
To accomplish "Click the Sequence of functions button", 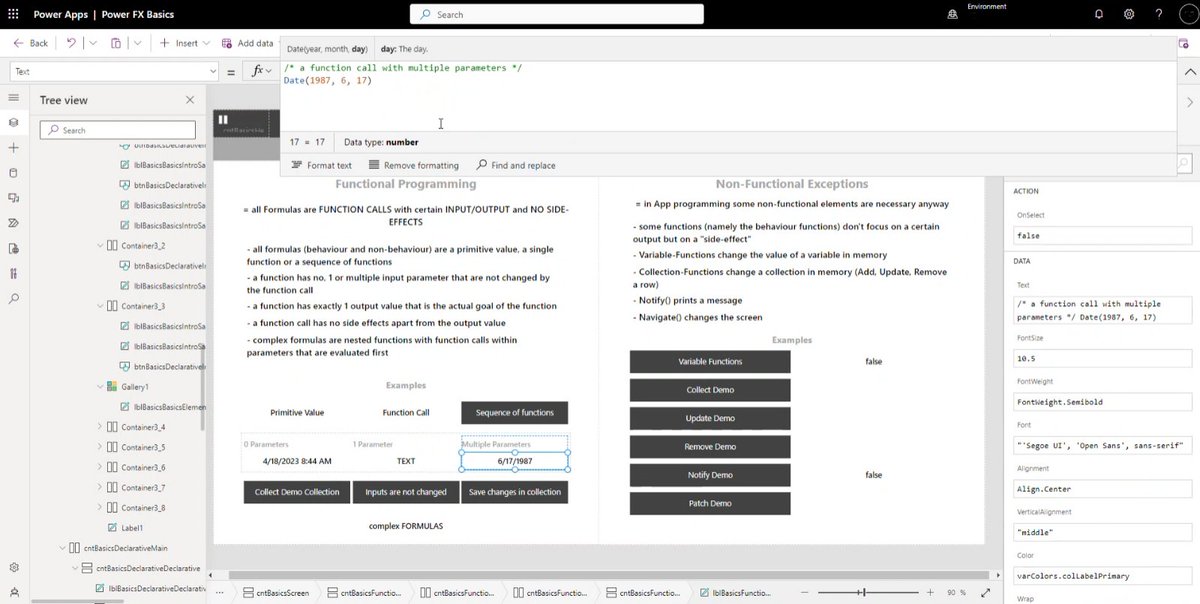I will point(514,412).
